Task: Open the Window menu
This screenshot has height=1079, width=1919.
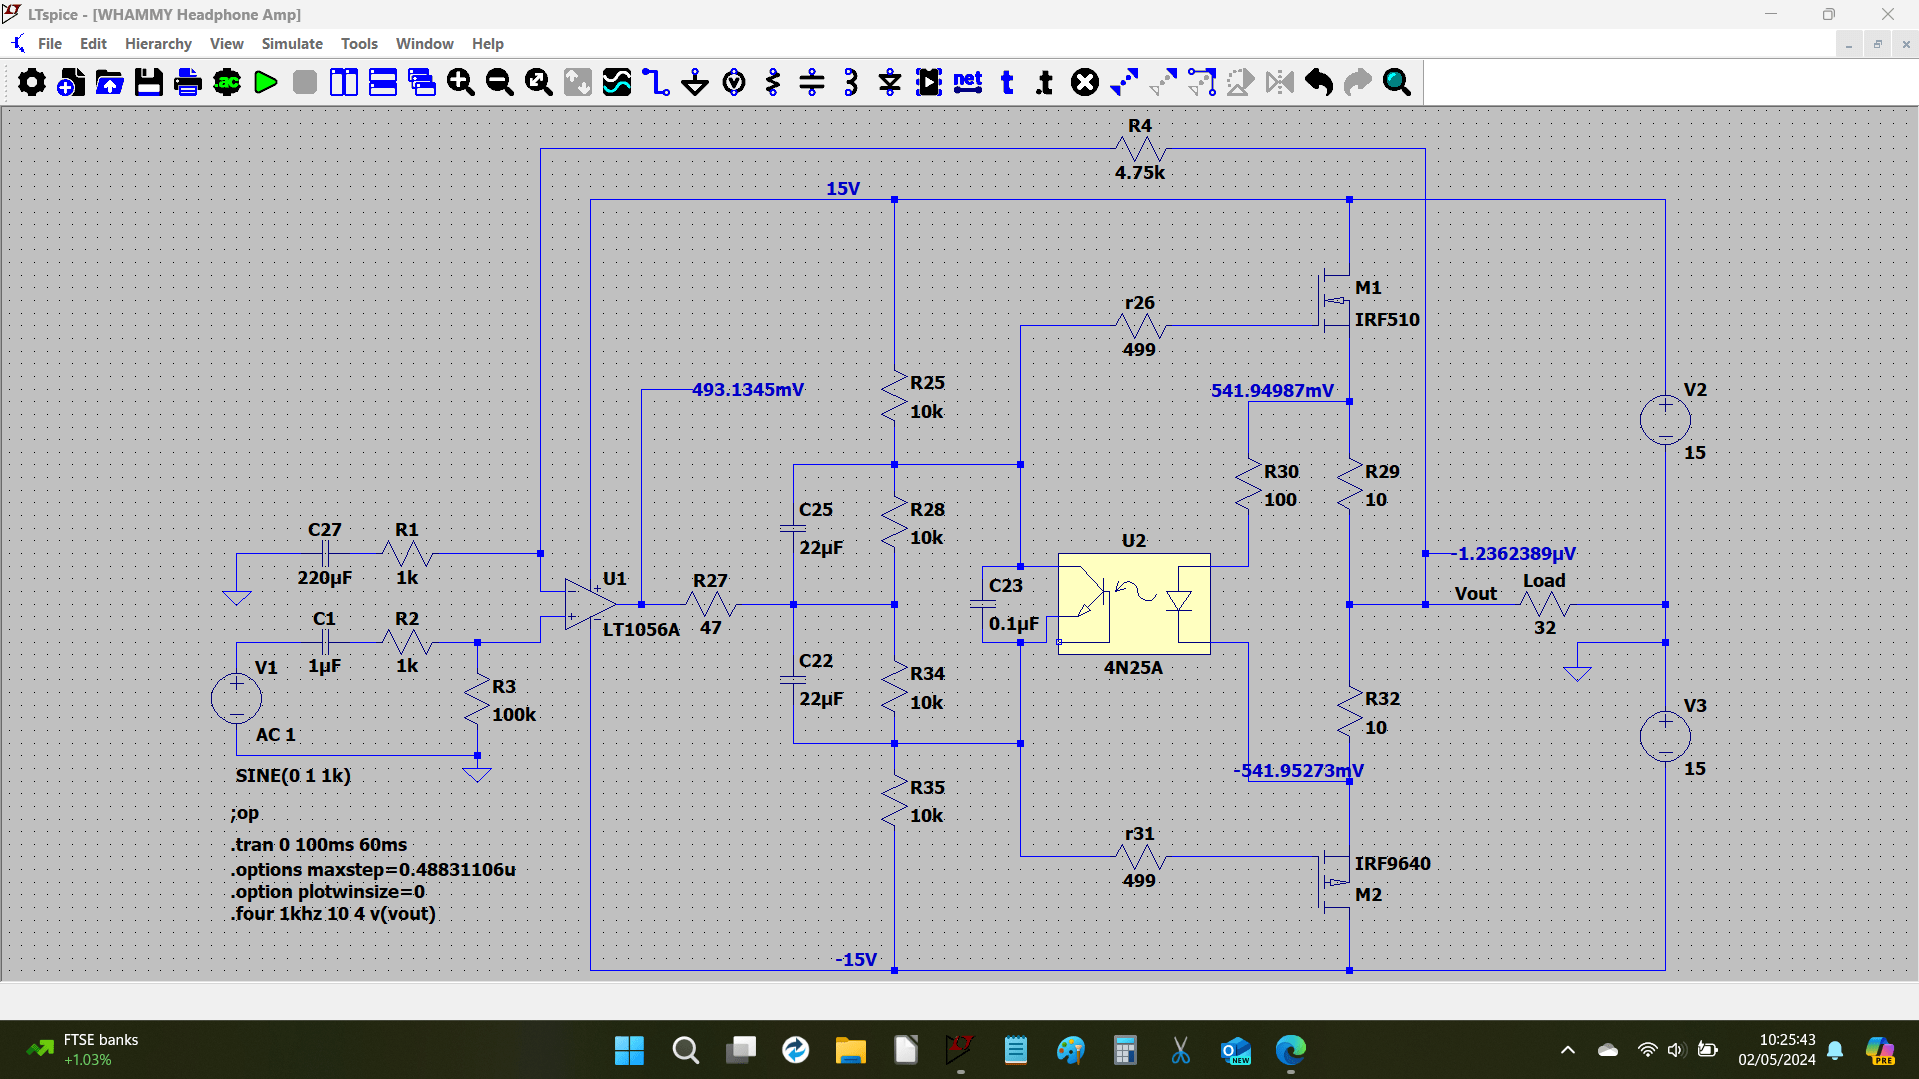Action: pos(425,44)
